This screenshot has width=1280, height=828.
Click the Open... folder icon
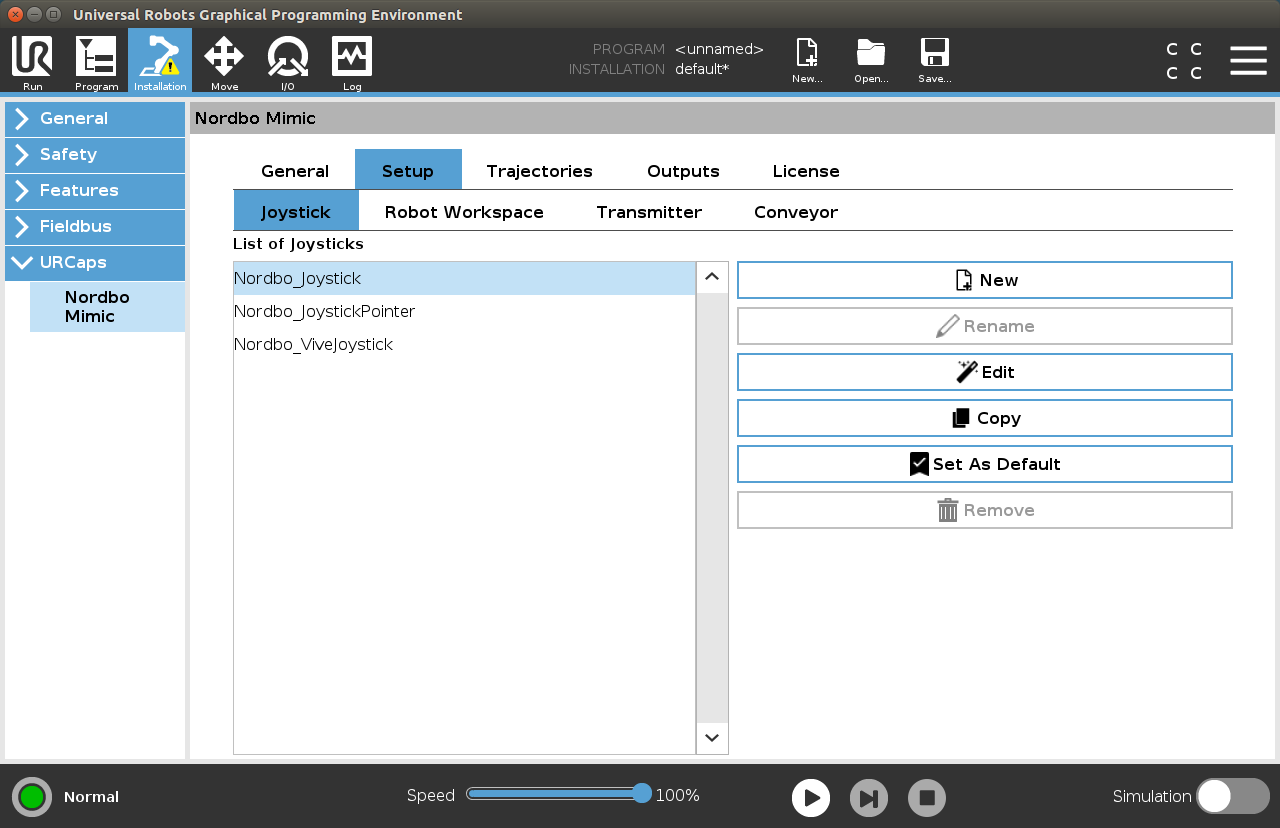tap(871, 62)
